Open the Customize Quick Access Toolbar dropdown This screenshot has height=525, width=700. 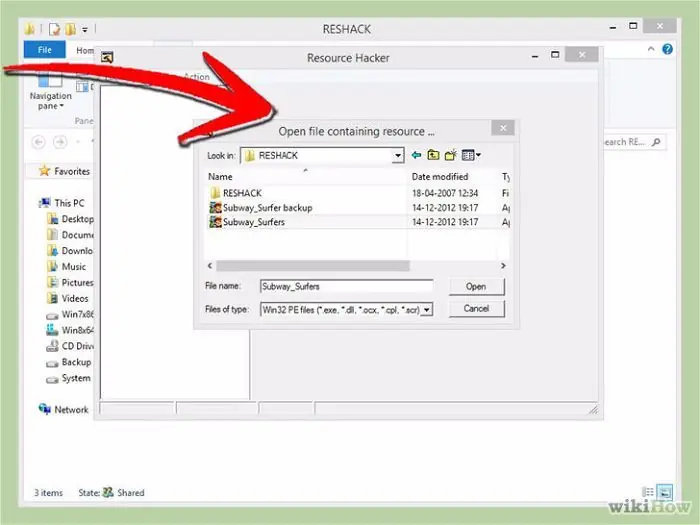click(85, 30)
